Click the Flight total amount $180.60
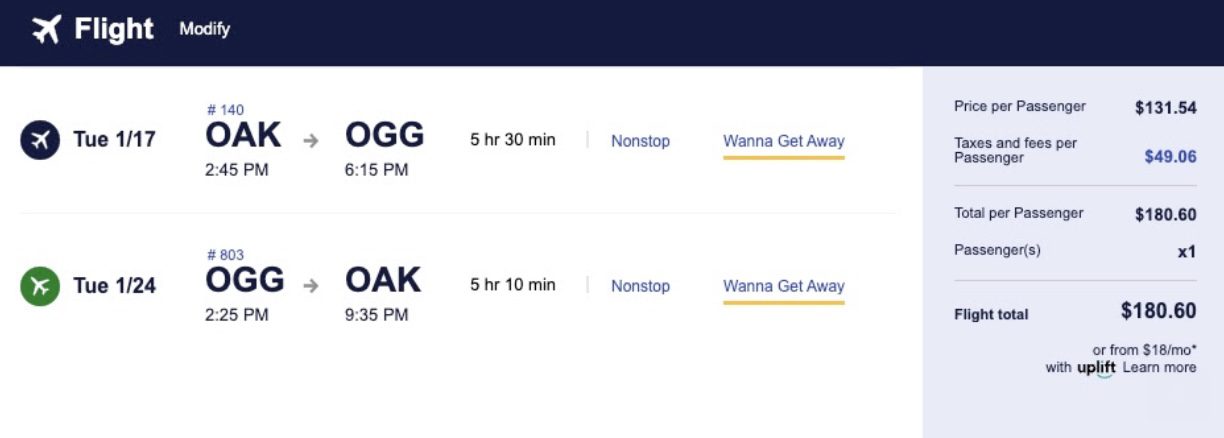Viewport: 1224px width, 438px height. coord(1158,311)
